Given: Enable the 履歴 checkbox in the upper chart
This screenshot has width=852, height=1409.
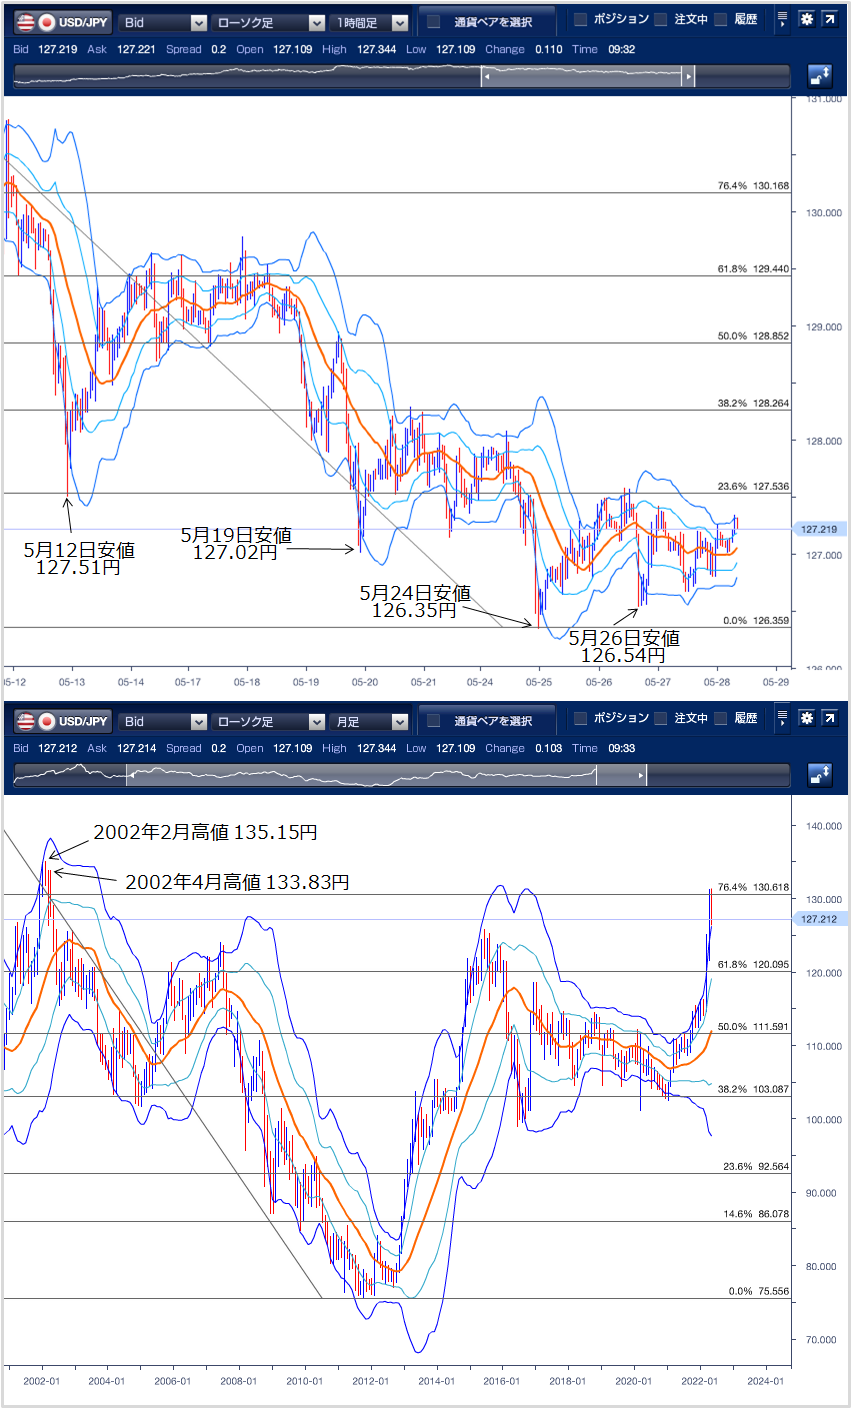Looking at the screenshot, I should [x=720, y=19].
